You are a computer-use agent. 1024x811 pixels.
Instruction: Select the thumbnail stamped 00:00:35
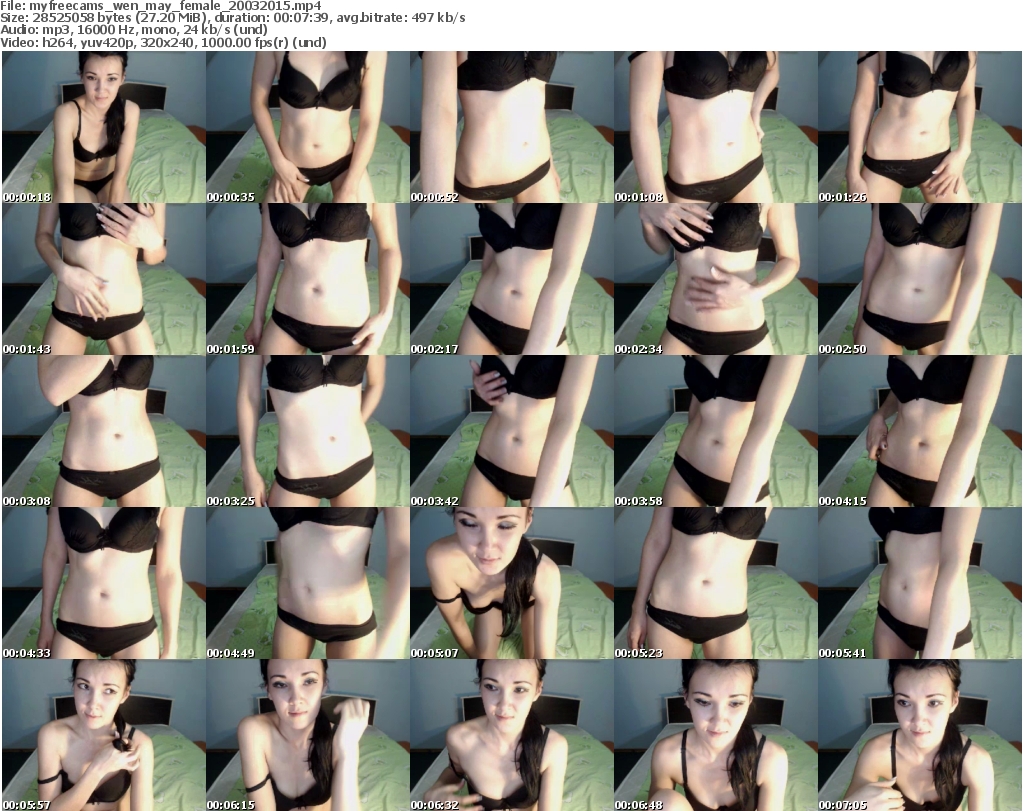(308, 127)
